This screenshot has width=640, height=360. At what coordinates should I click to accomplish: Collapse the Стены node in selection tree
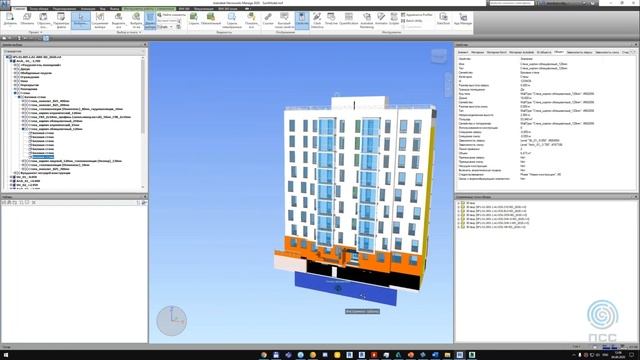coord(15,93)
